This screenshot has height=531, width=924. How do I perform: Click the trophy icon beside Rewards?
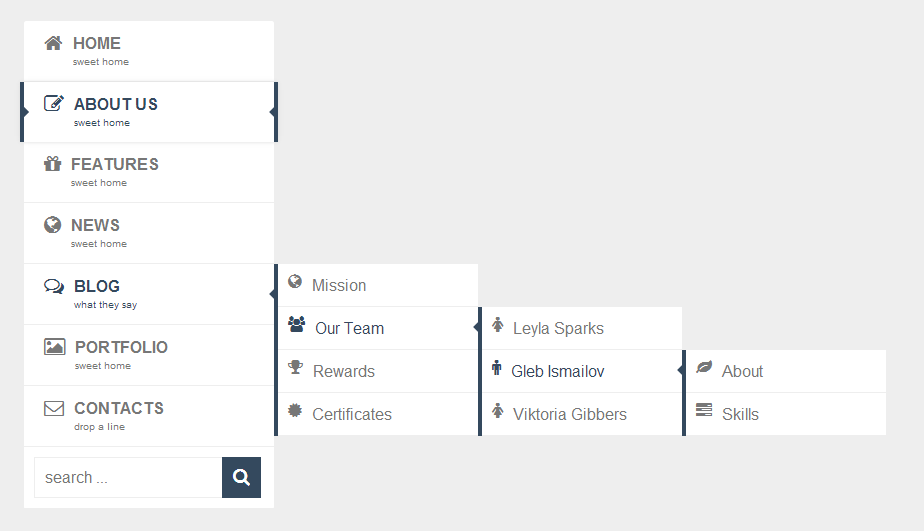pos(295,368)
